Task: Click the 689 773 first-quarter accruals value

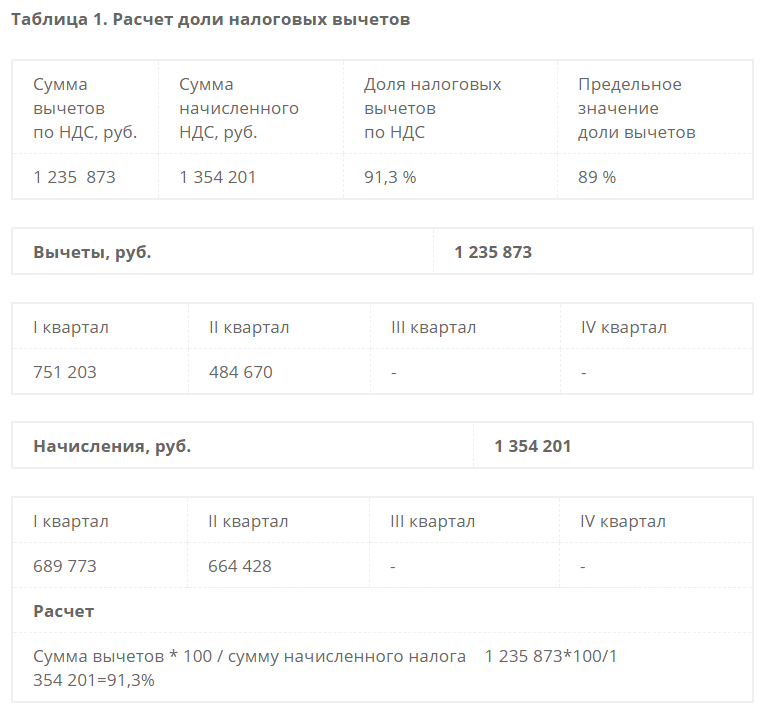Action: (x=65, y=566)
